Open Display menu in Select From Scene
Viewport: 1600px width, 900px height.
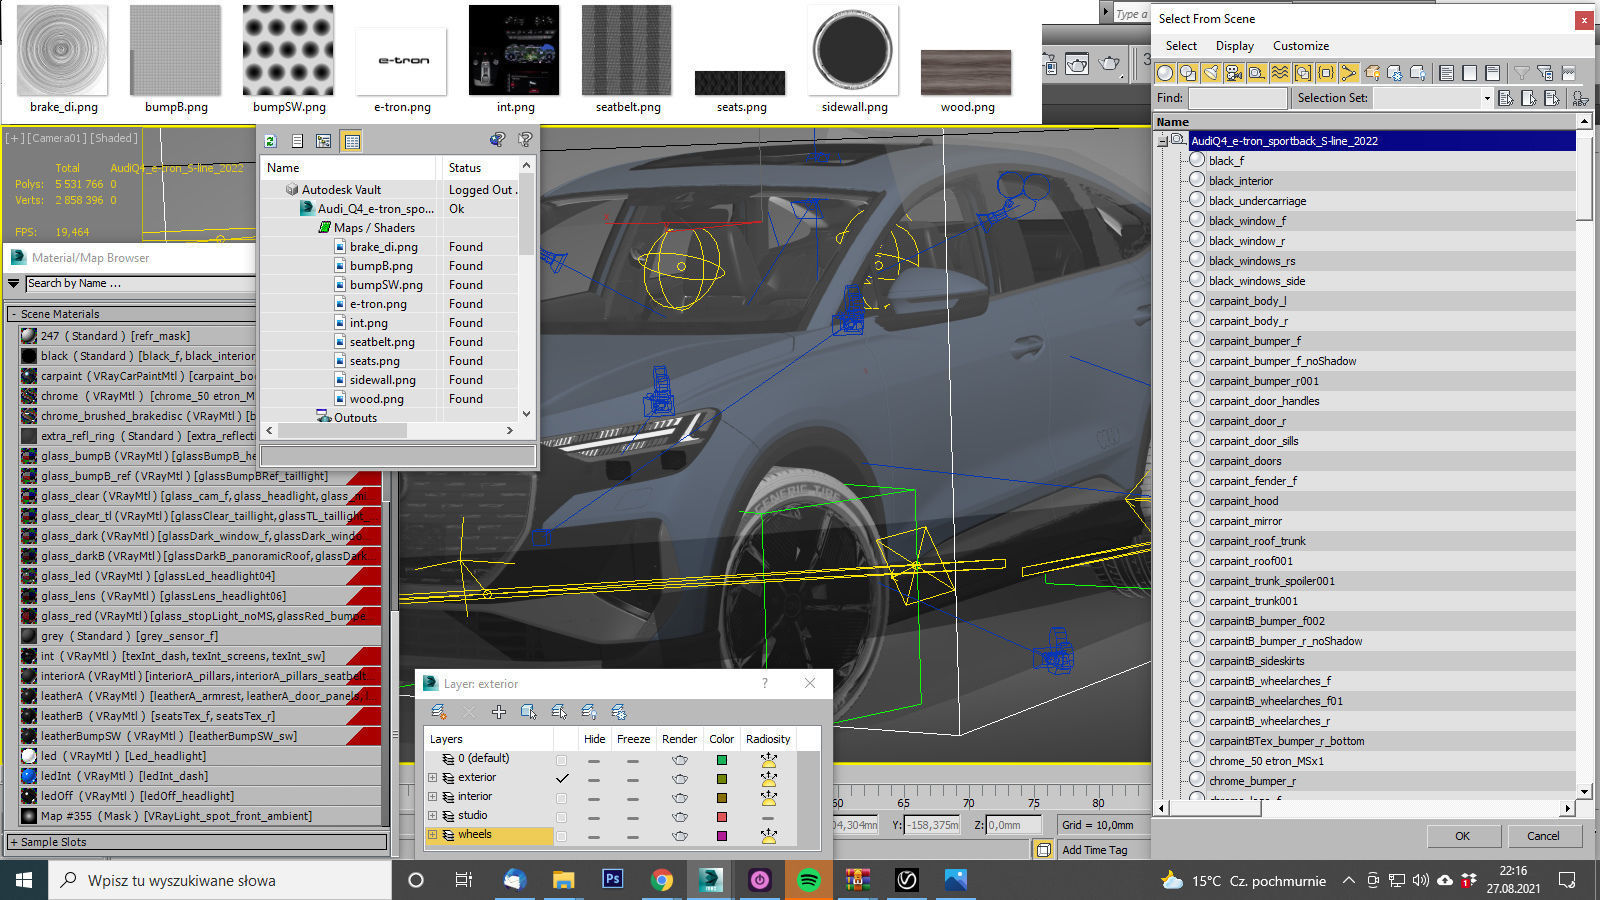click(x=1235, y=46)
